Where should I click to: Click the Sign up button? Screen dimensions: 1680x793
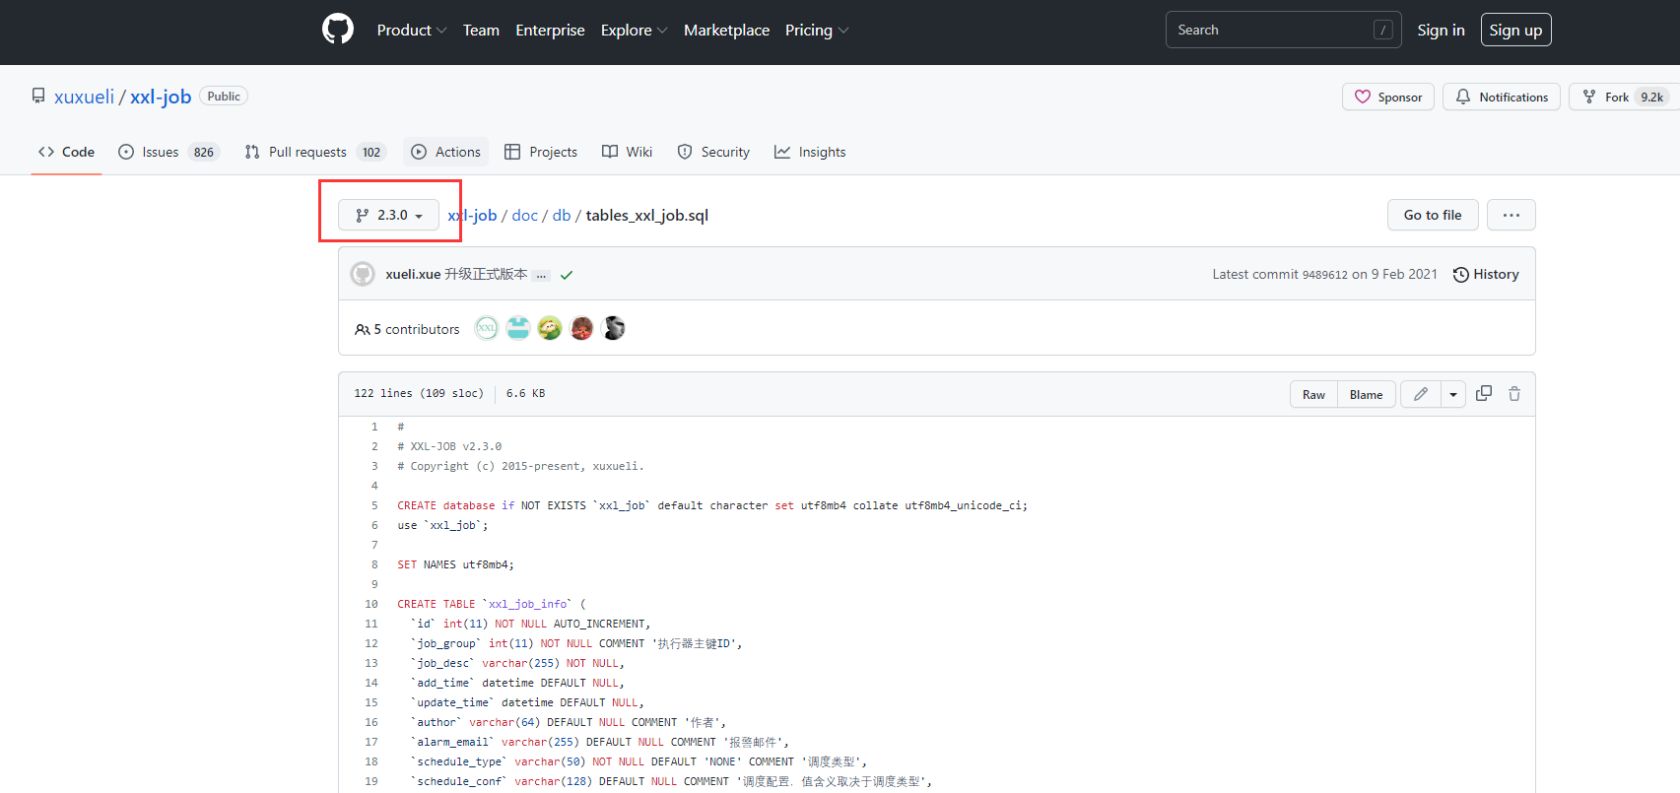click(x=1515, y=30)
